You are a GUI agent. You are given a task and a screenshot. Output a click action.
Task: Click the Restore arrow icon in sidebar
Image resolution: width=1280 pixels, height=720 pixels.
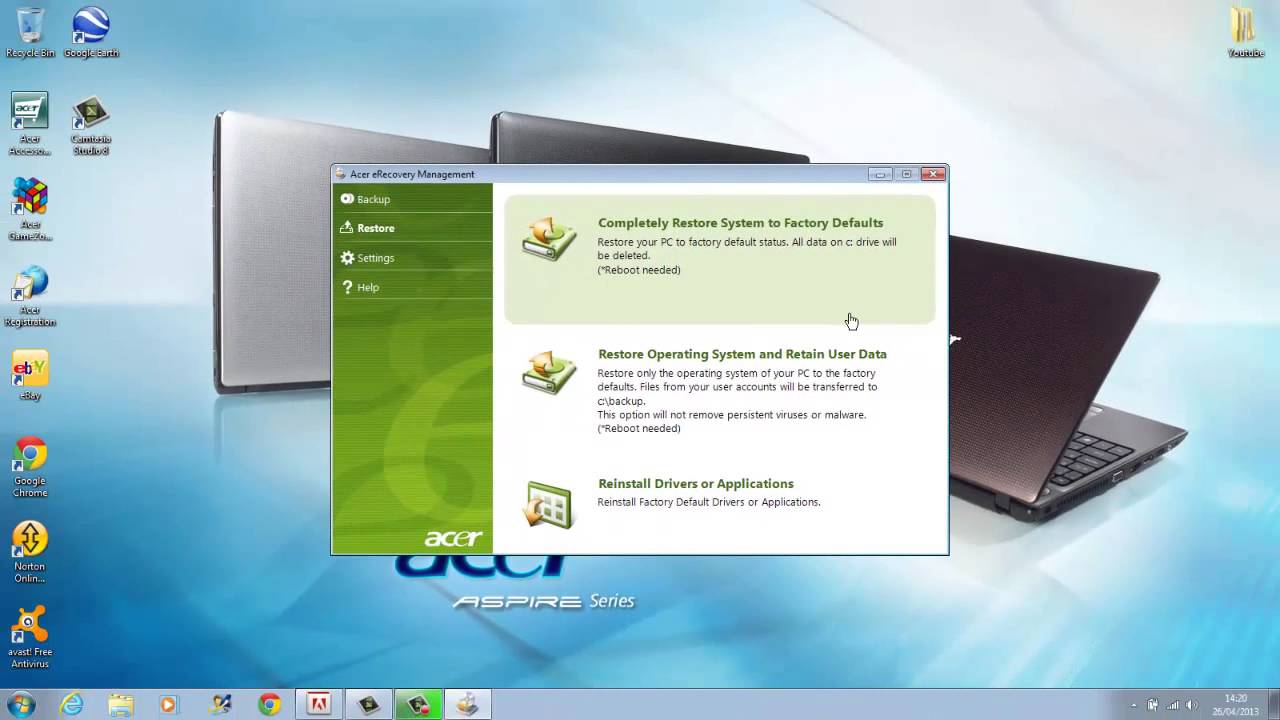(347, 228)
